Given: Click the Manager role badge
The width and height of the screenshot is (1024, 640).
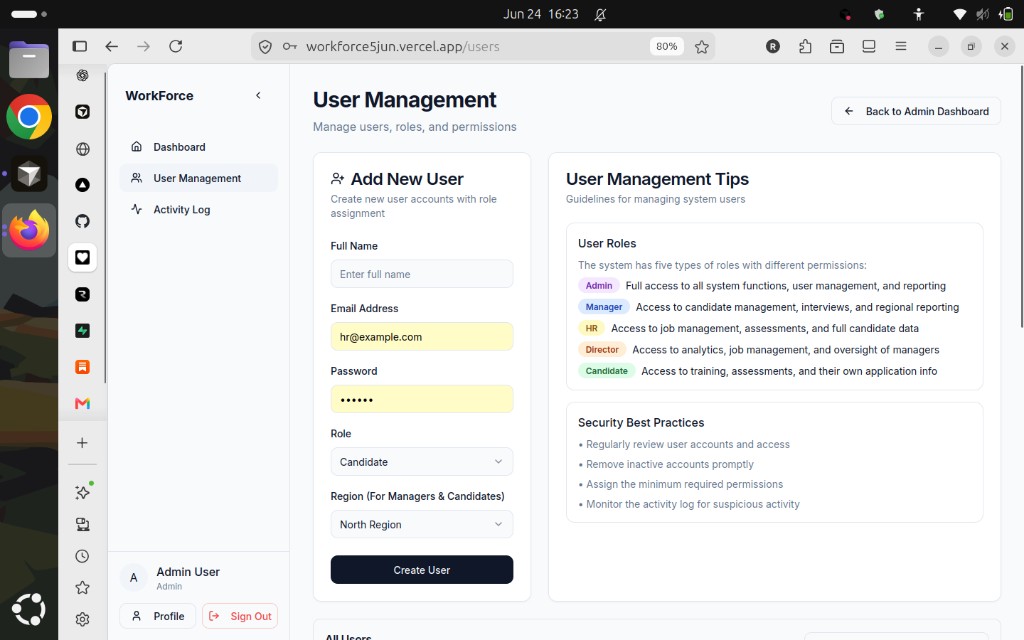Looking at the screenshot, I should click(x=603, y=307).
